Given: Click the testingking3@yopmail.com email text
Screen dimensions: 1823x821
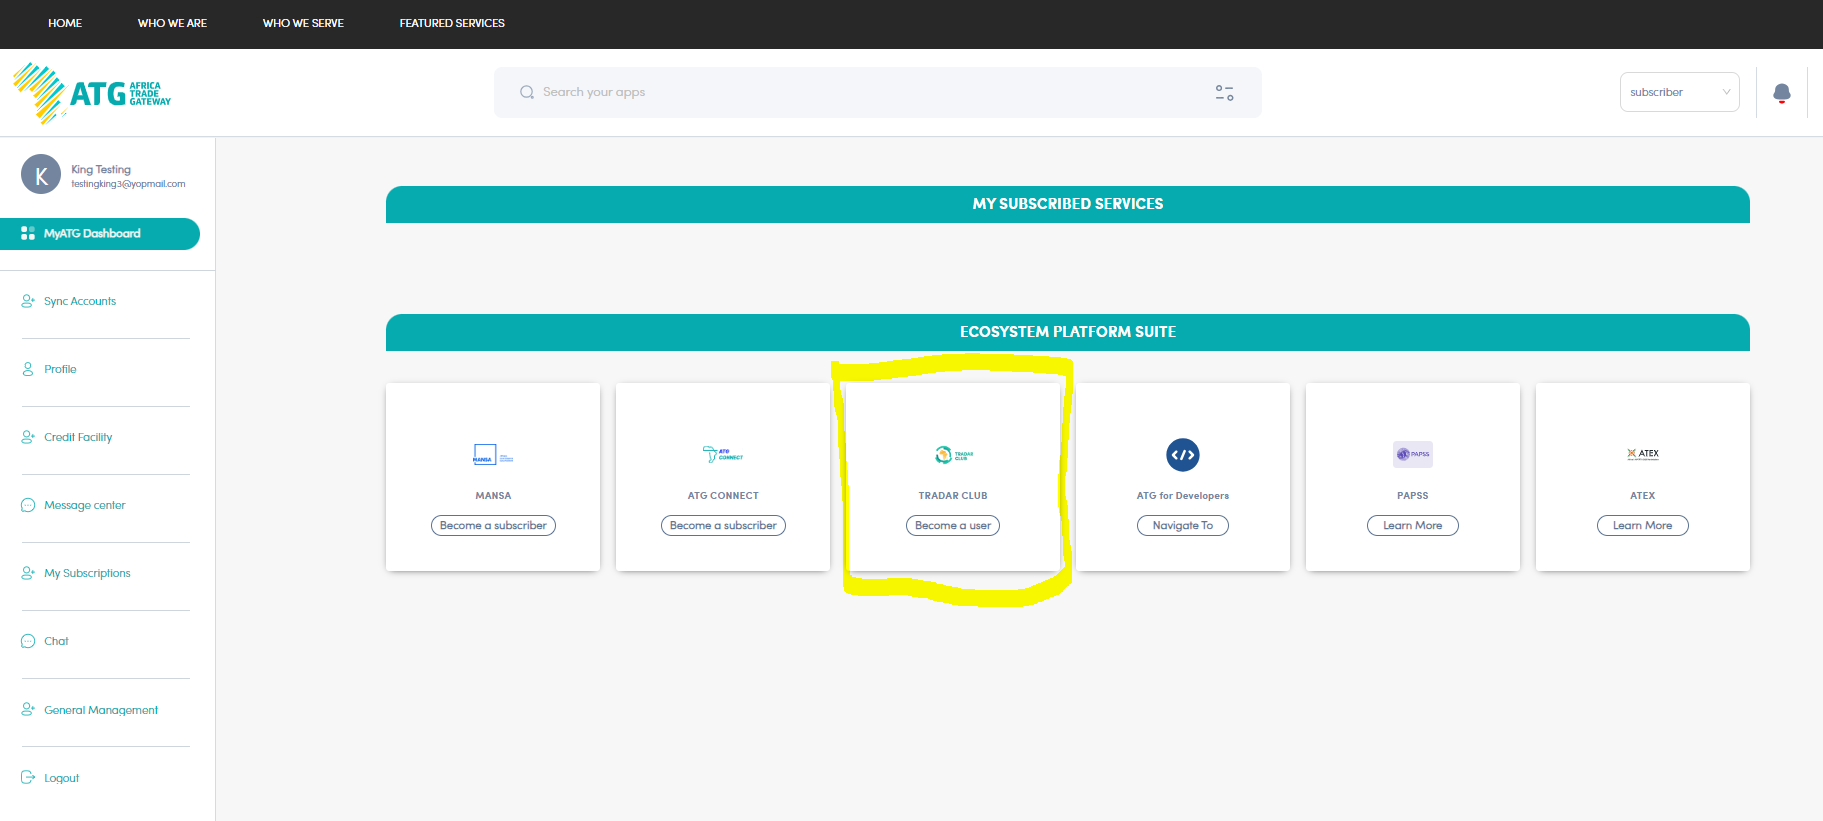Looking at the screenshot, I should click(128, 184).
